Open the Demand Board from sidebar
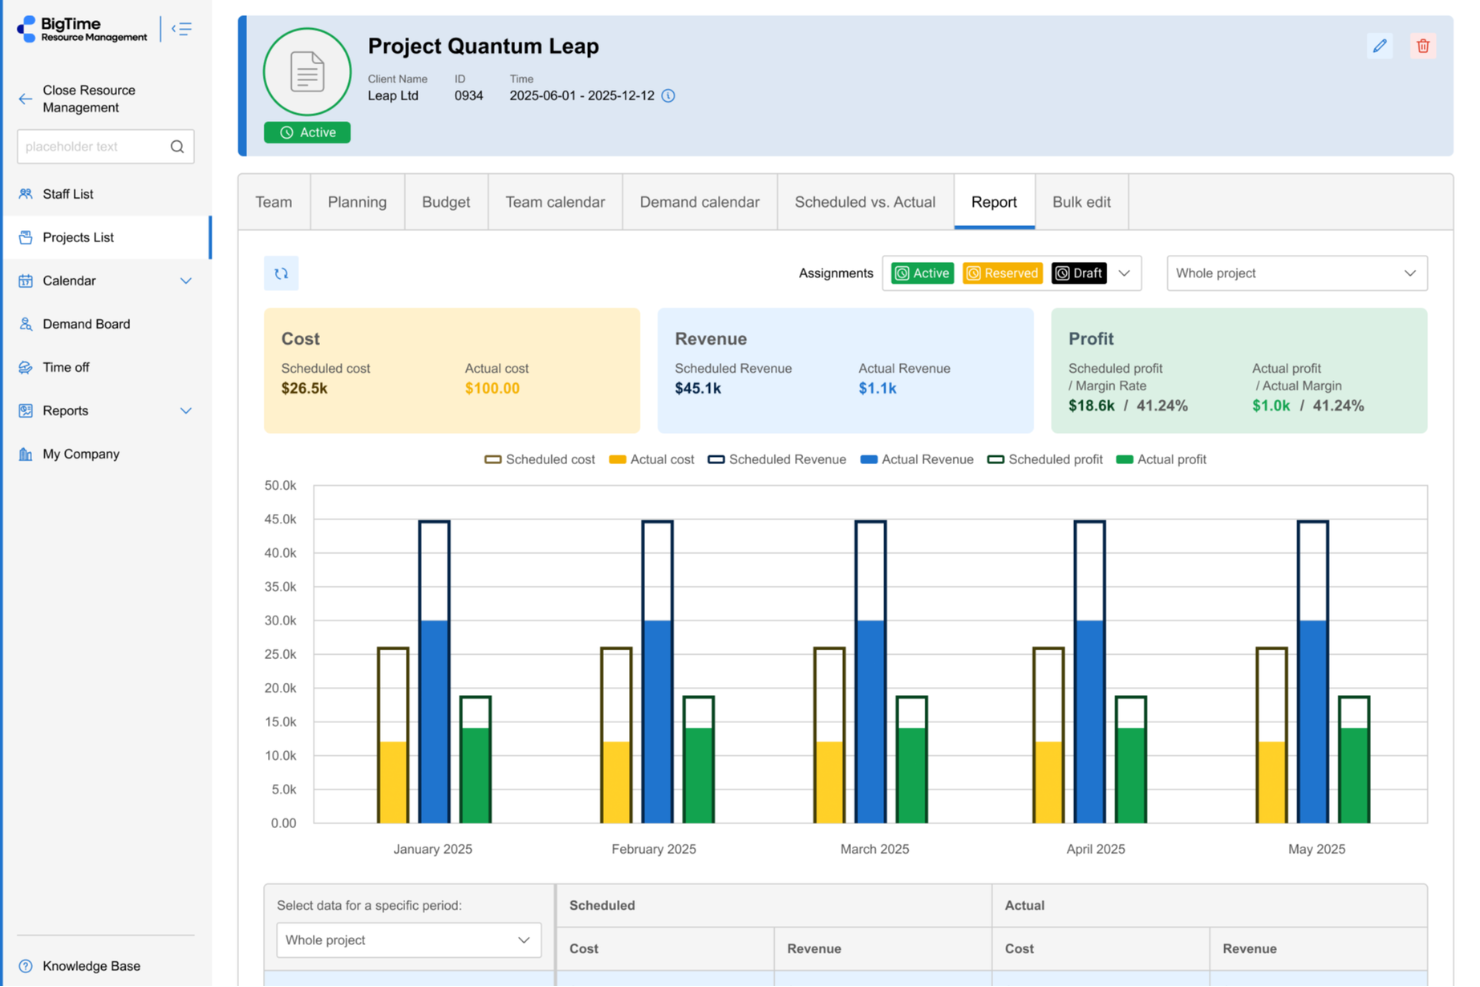 [x=86, y=323]
